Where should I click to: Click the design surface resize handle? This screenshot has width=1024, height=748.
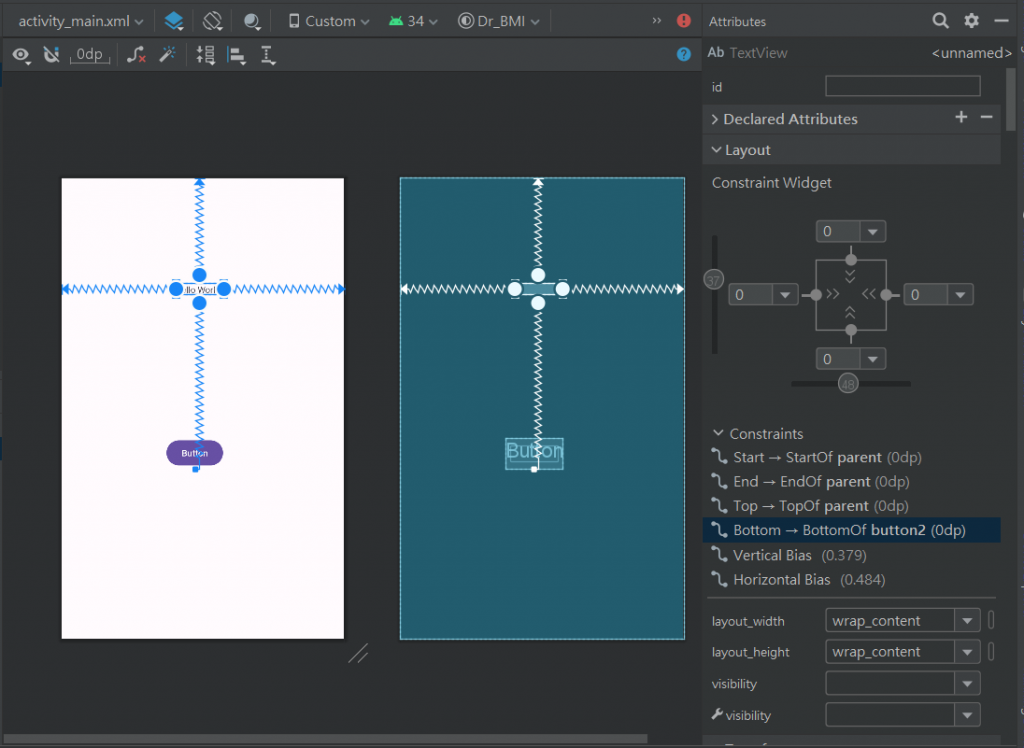point(358,653)
